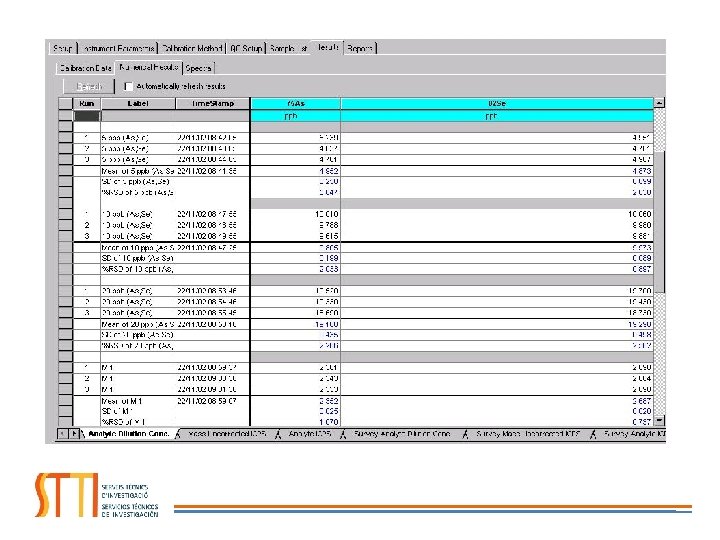The image size is (720, 540).
Task: Select the Numerical Results sub-tab
Action: 149,67
